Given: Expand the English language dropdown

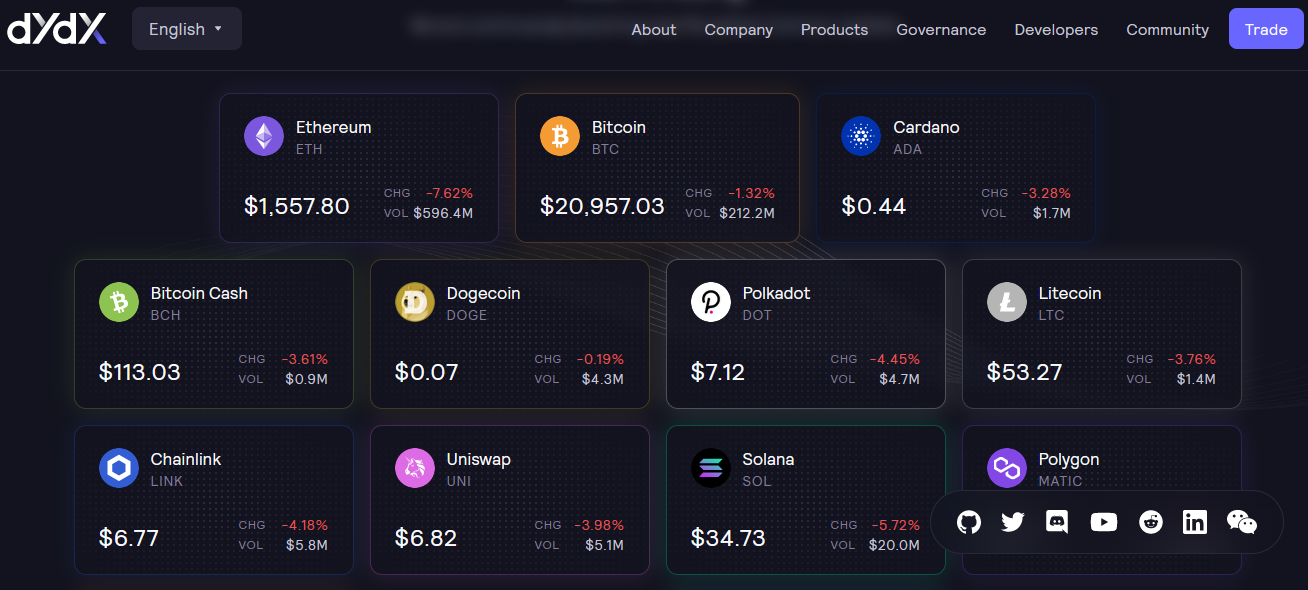Looking at the screenshot, I should point(187,29).
